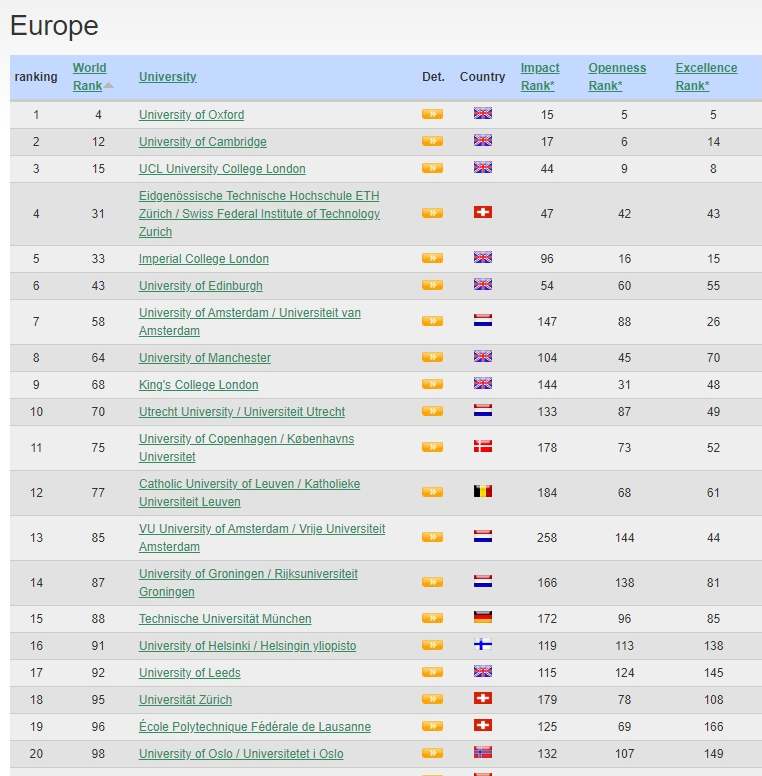Image resolution: width=762 pixels, height=776 pixels.
Task: Open details icon for University of Cambridge
Action: (432, 142)
